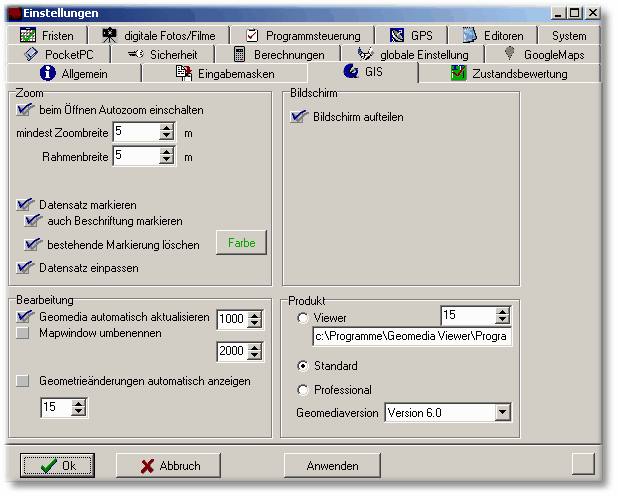The image size is (619, 498).
Task: Open the Farbe color picker button
Action: (x=241, y=243)
